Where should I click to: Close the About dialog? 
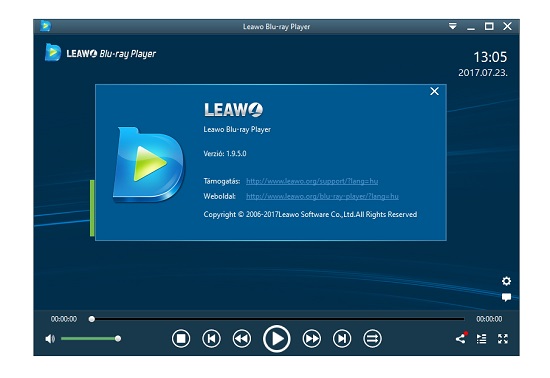(435, 92)
